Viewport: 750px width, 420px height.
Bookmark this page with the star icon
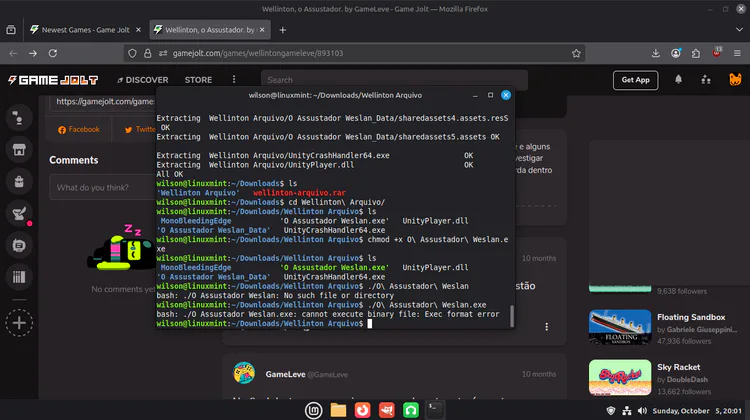[576, 54]
